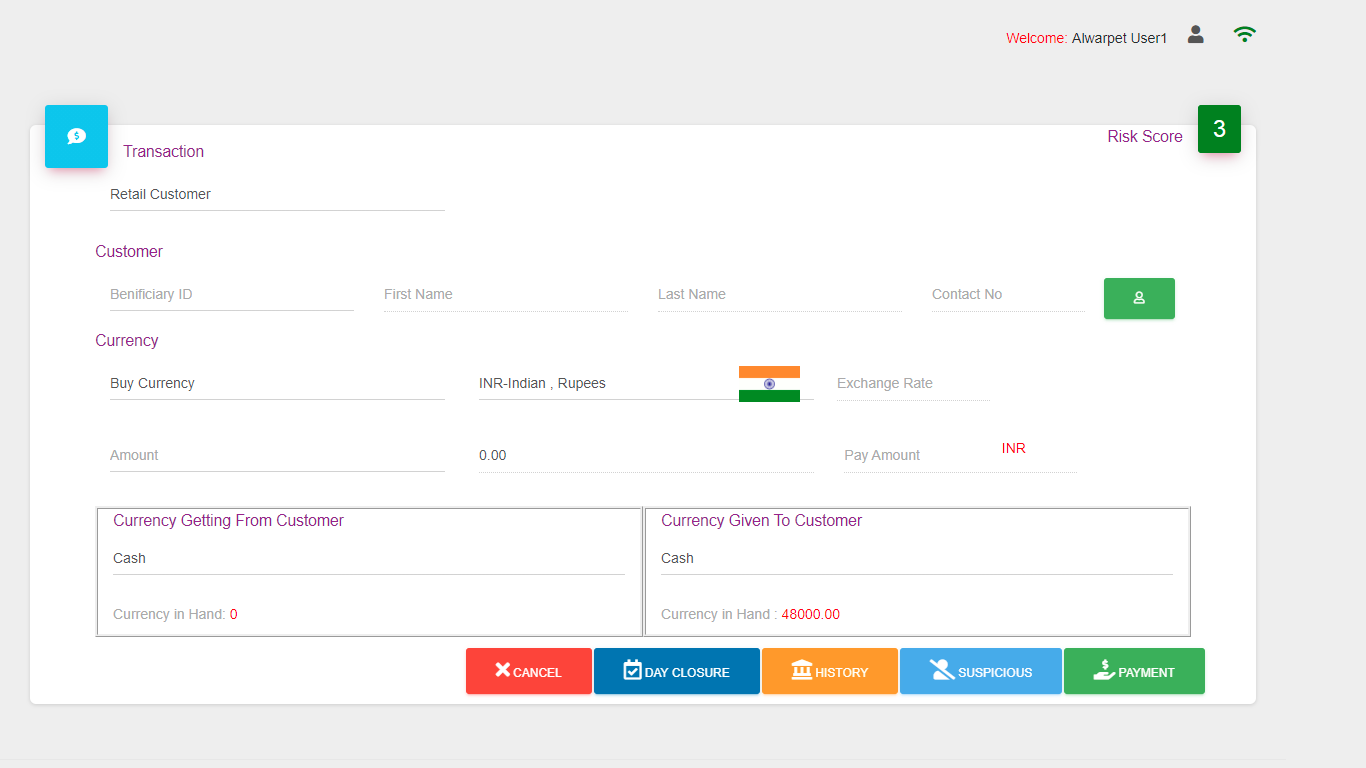
Task: Cancel the transaction with red button
Action: [x=529, y=671]
